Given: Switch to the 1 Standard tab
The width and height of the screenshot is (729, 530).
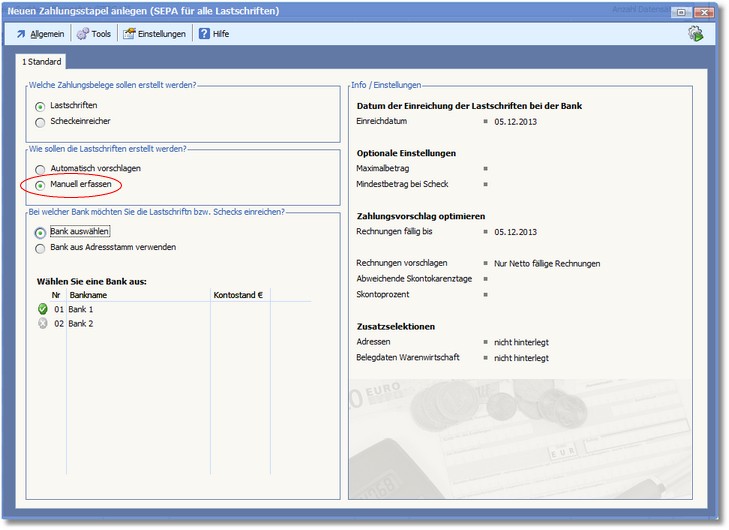Looking at the screenshot, I should 42,62.
